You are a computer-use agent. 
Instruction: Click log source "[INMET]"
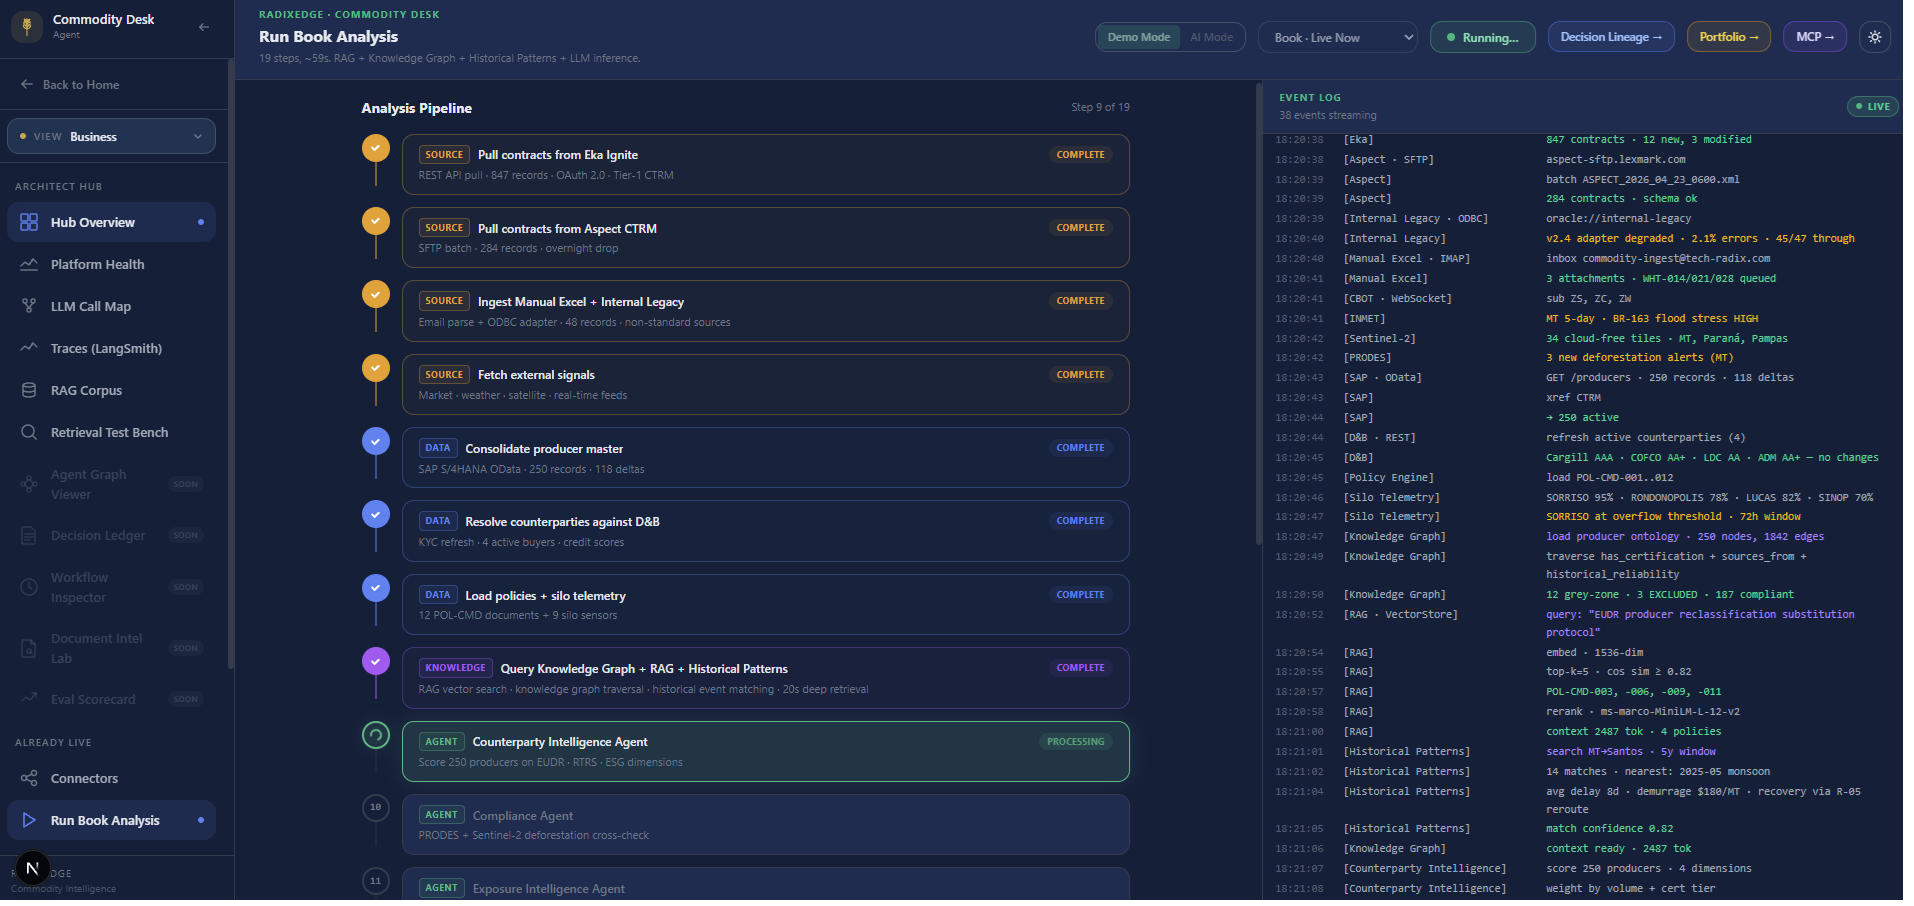point(1365,319)
